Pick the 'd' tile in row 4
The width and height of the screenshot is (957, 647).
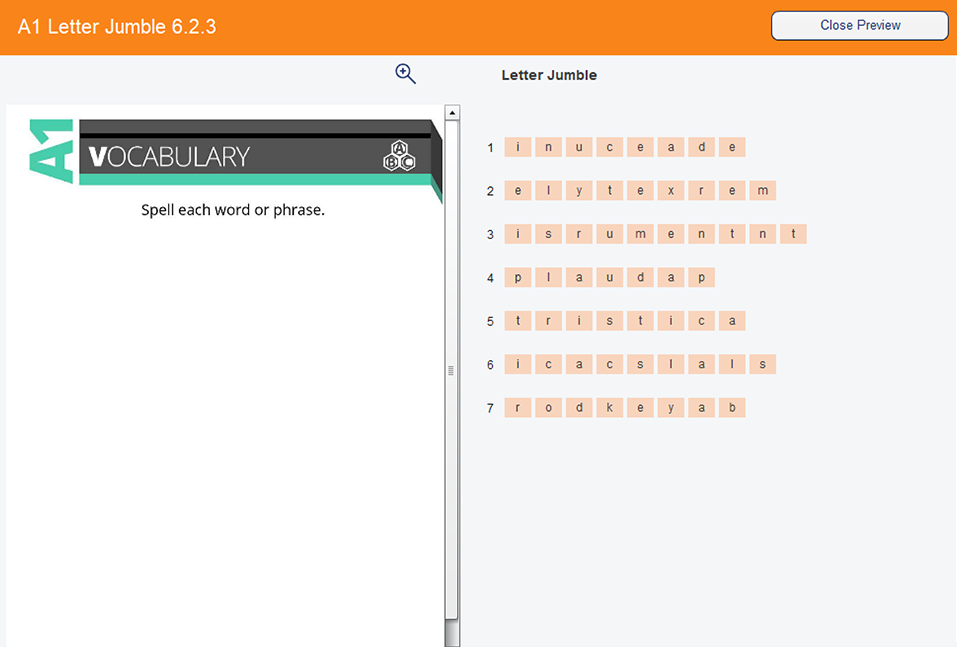[640, 278]
